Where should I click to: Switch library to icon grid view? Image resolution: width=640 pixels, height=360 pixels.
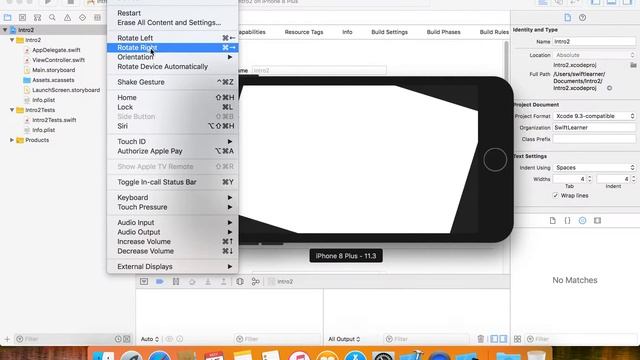pyautogui.click(x=517, y=339)
